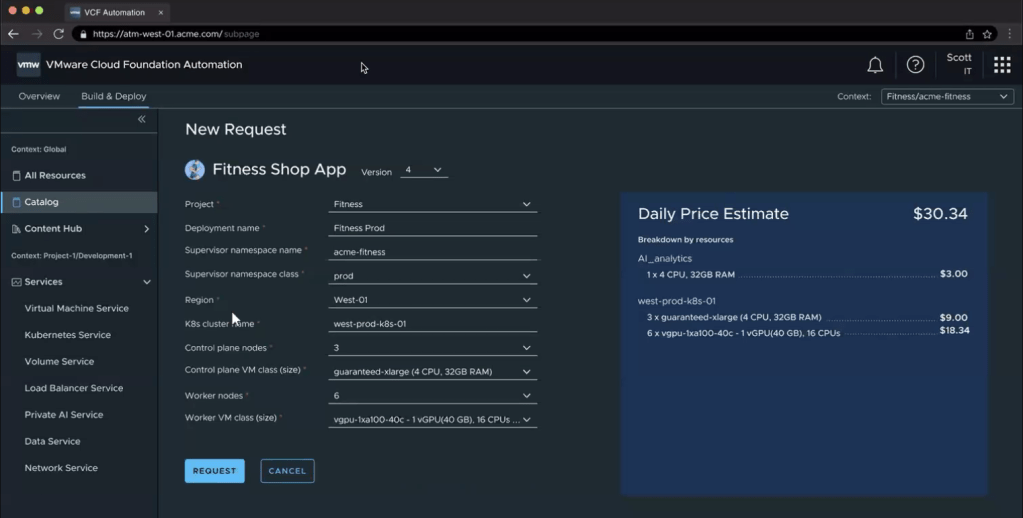Collapse the Services section in sidebar
The image size is (1023, 518).
coord(147,282)
